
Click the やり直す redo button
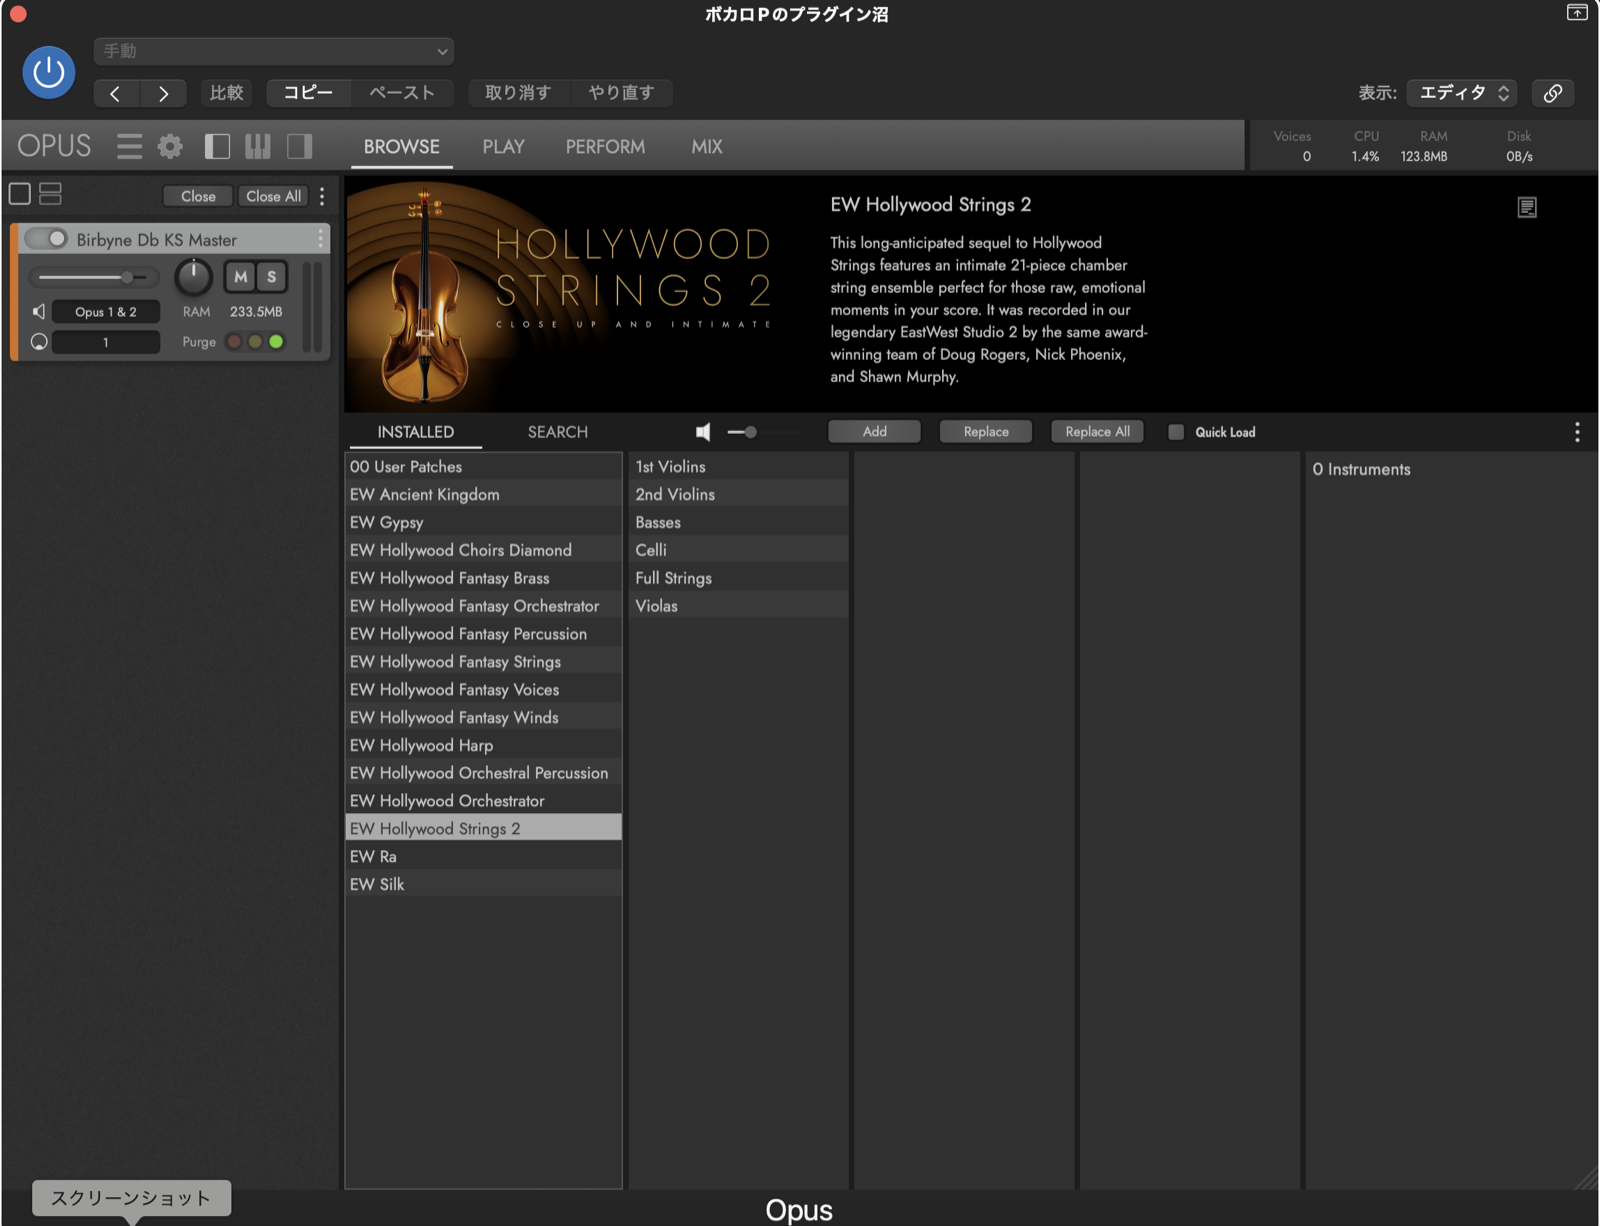pyautogui.click(x=621, y=93)
